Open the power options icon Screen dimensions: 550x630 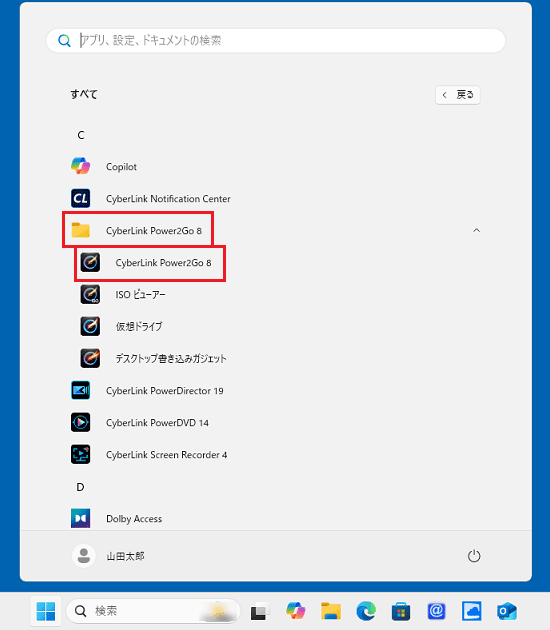[474, 556]
